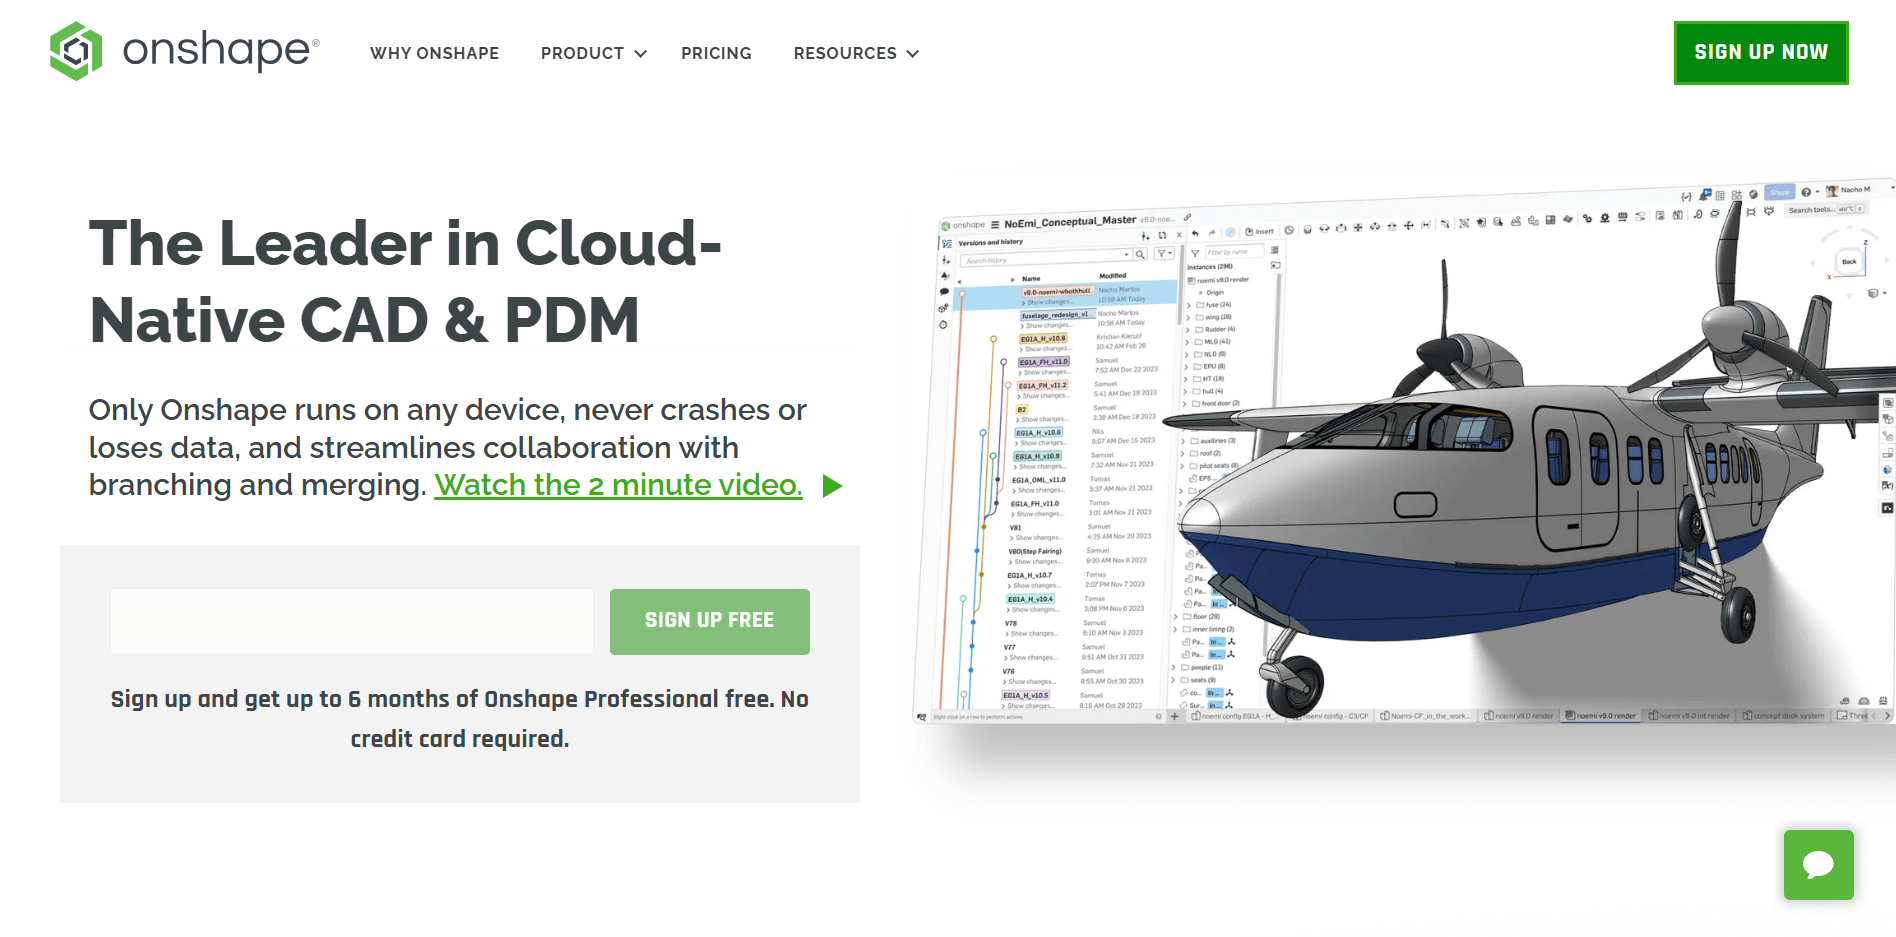This screenshot has height=937, width=1896.
Task: Click the redo arrow in app screenshot
Action: click(1212, 233)
